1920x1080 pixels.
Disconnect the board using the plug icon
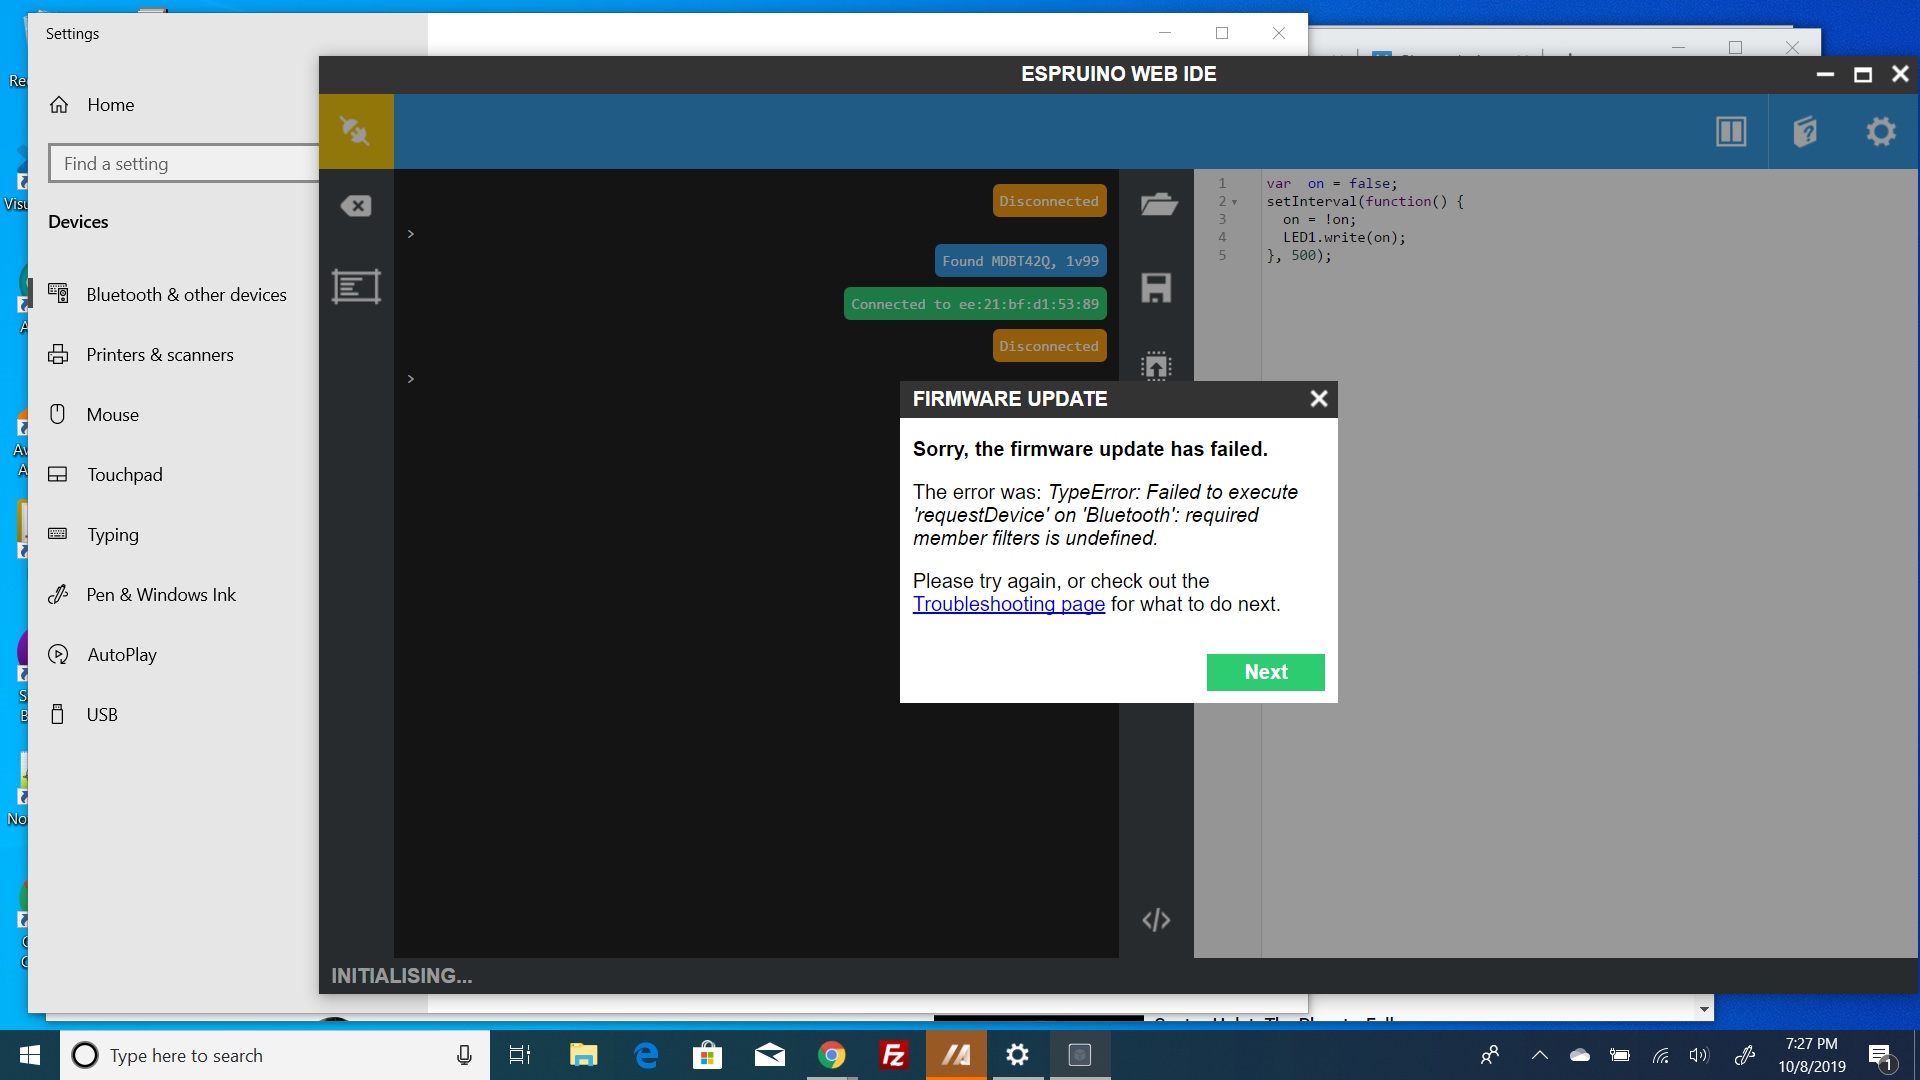(x=356, y=131)
